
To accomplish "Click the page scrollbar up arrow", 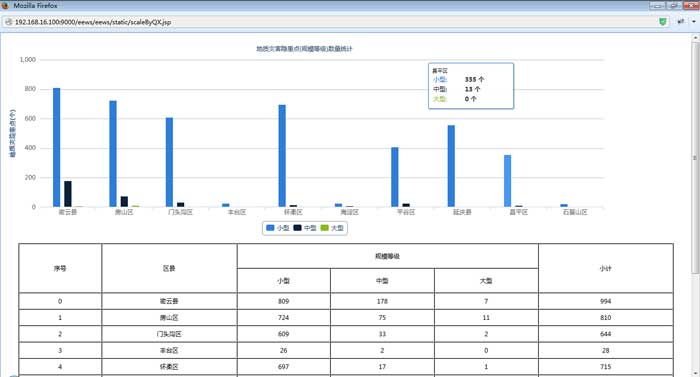I will 696,38.
